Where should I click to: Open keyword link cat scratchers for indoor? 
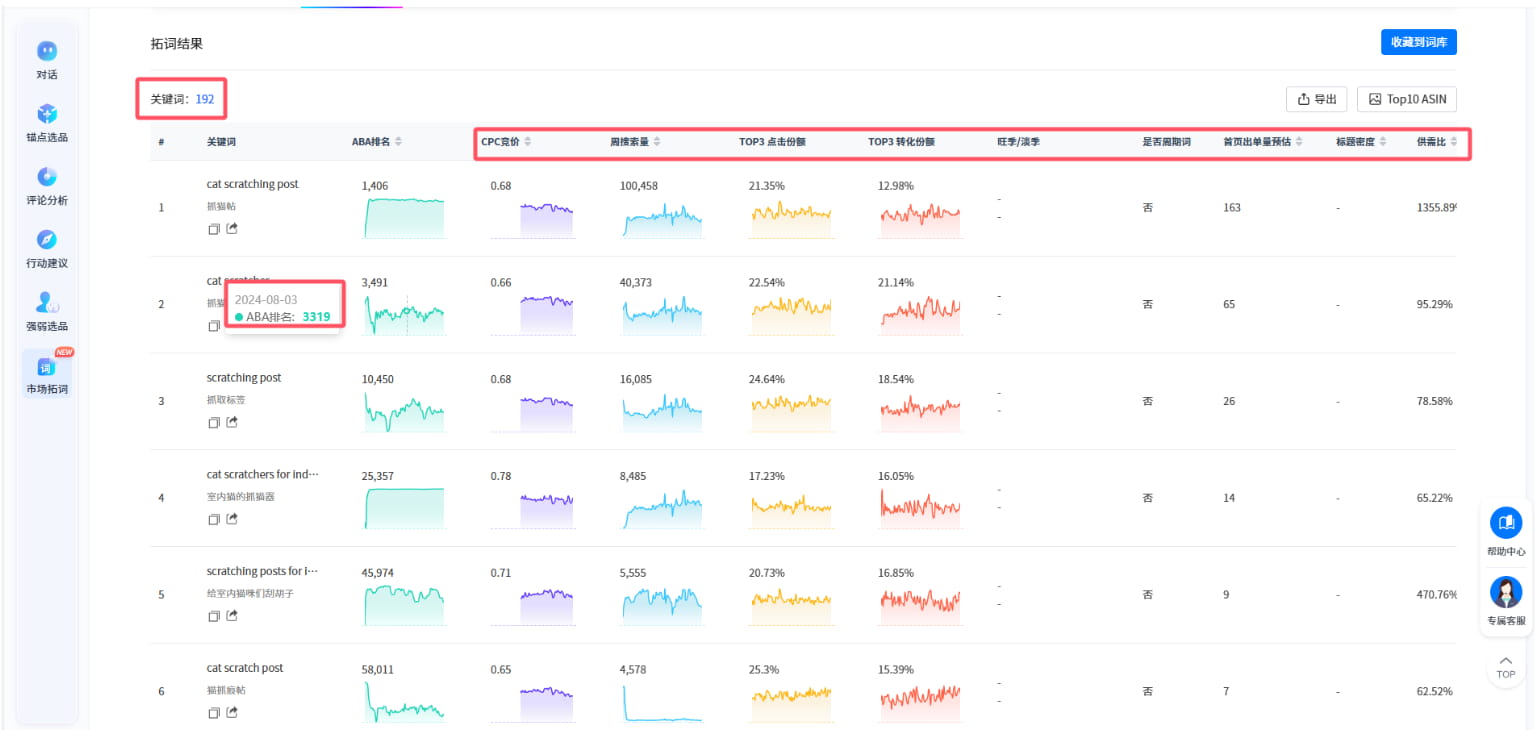click(262, 475)
